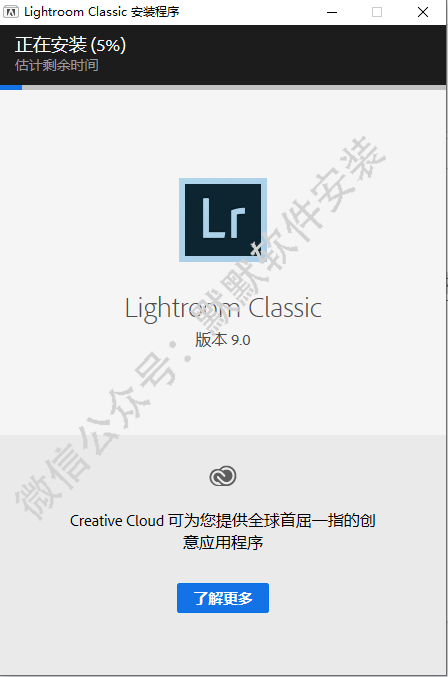448x677 pixels.
Task: Click the Creative Cloud logo icon
Action: (x=223, y=476)
